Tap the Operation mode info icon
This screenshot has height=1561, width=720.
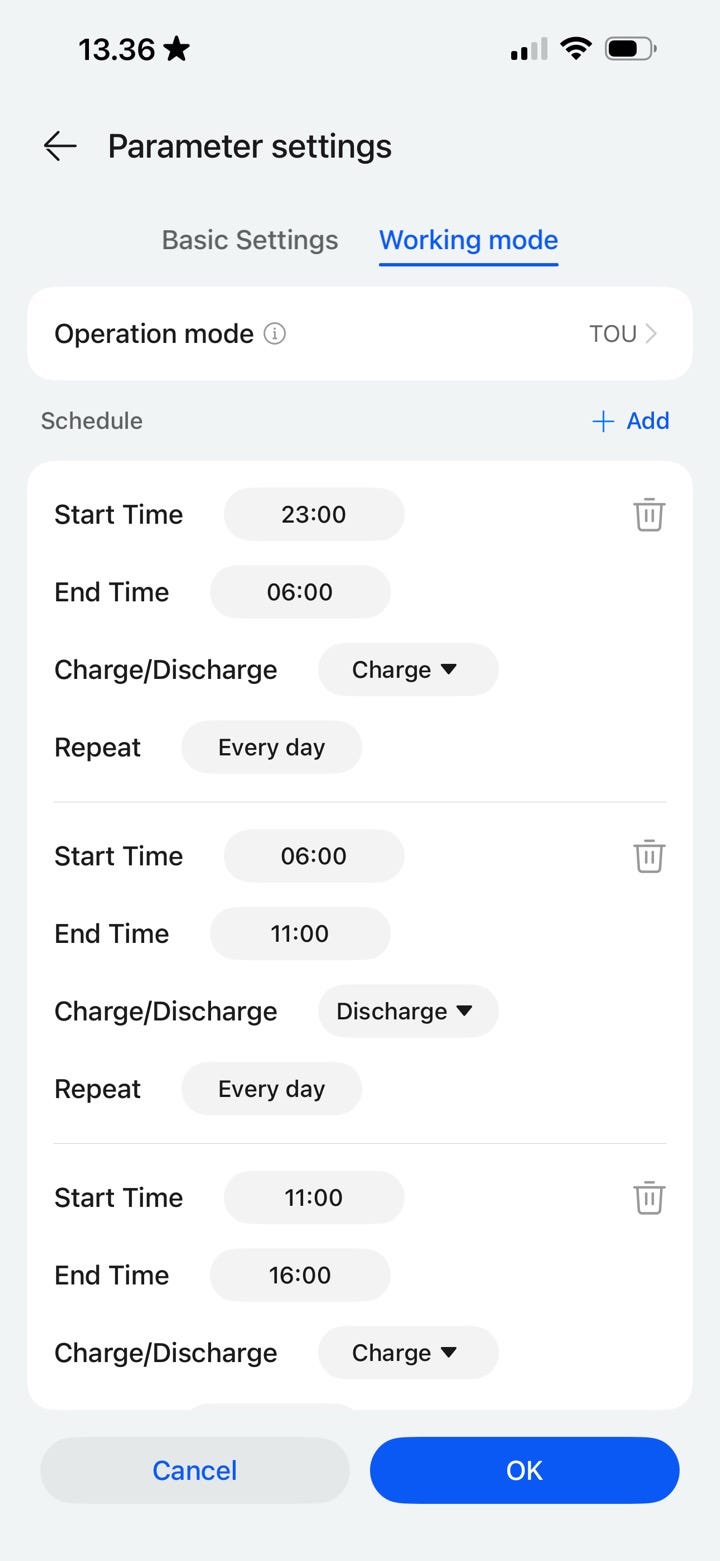coord(275,334)
